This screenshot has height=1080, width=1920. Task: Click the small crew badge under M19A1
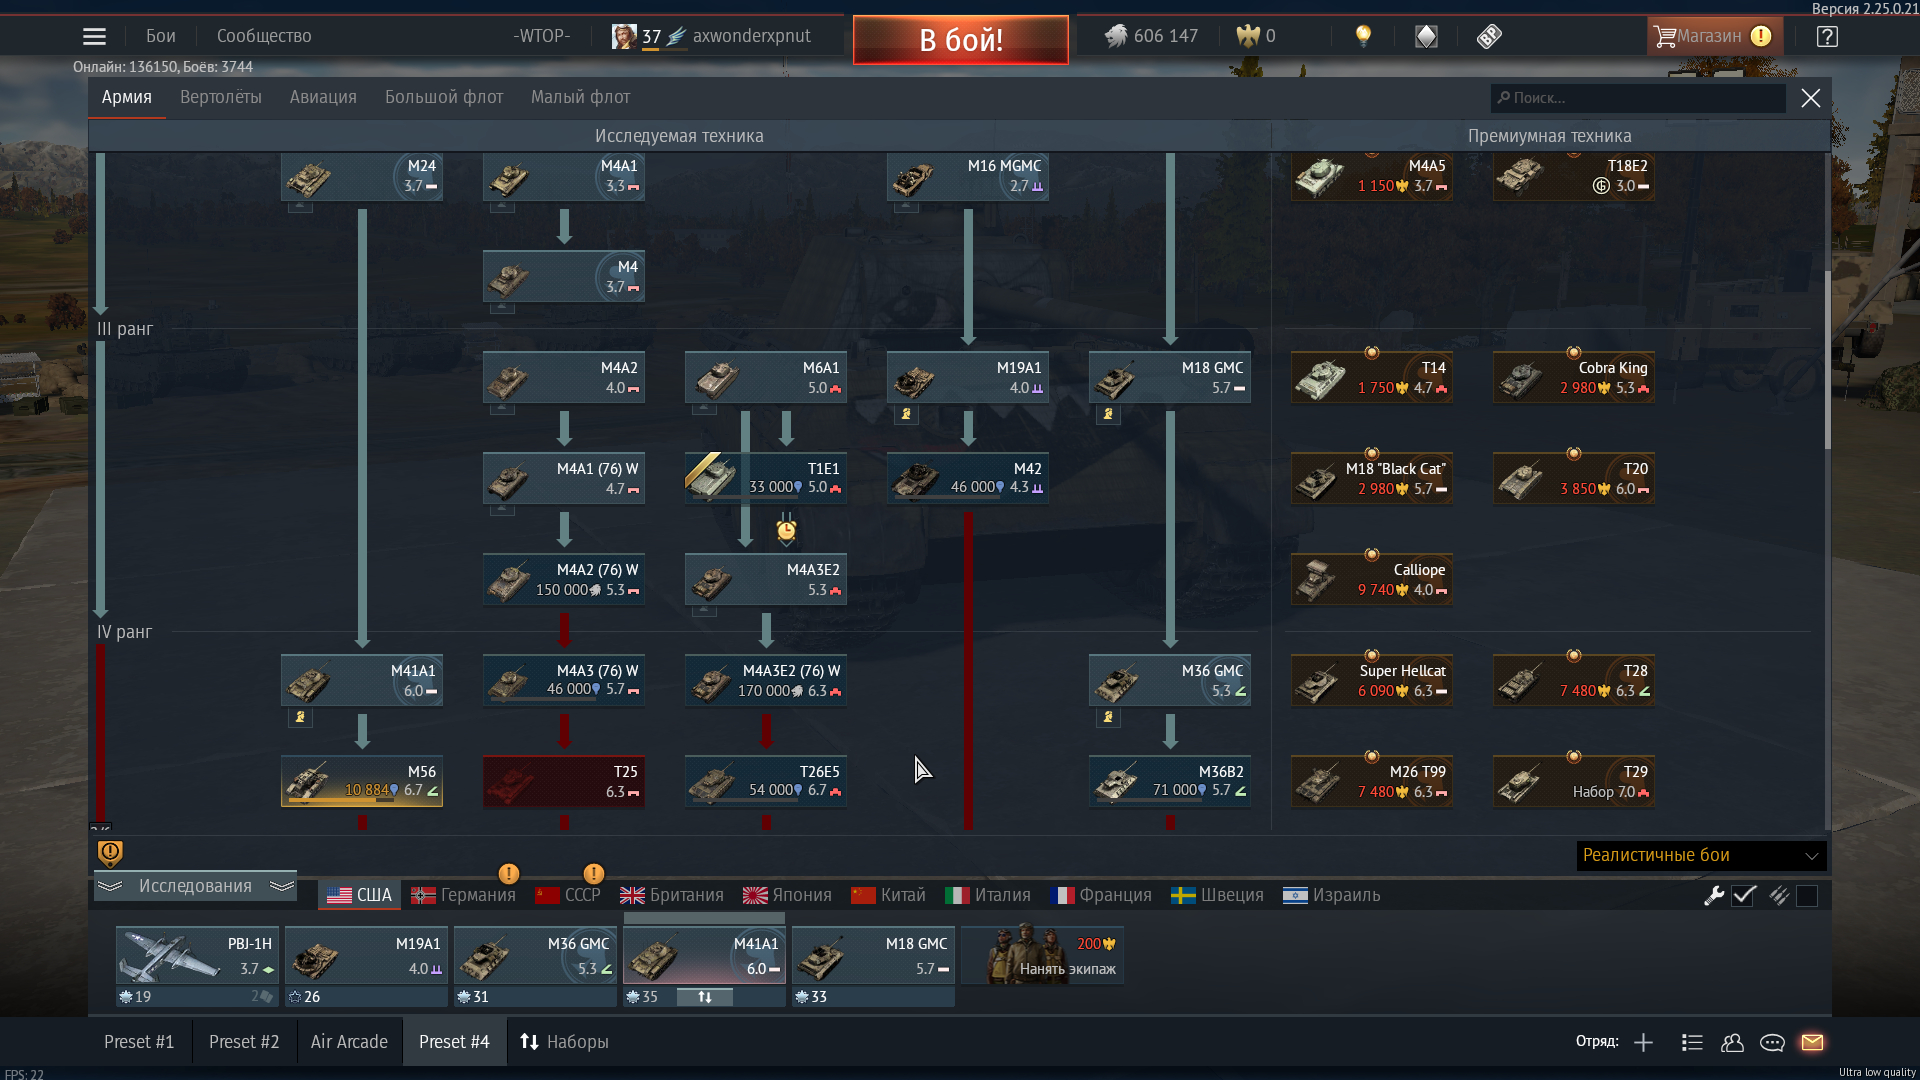[x=906, y=414]
